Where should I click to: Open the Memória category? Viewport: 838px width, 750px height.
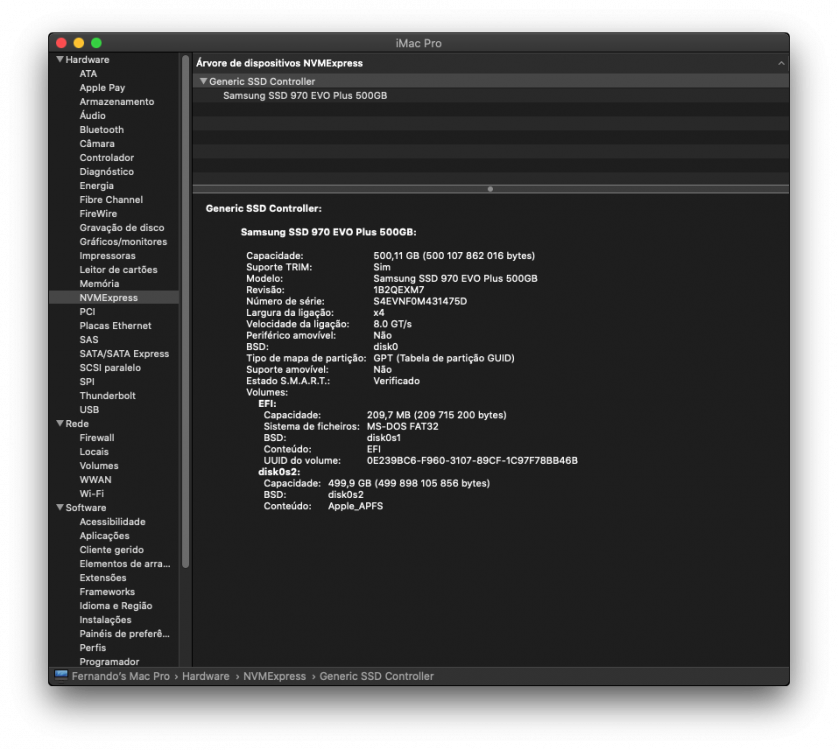click(99, 283)
